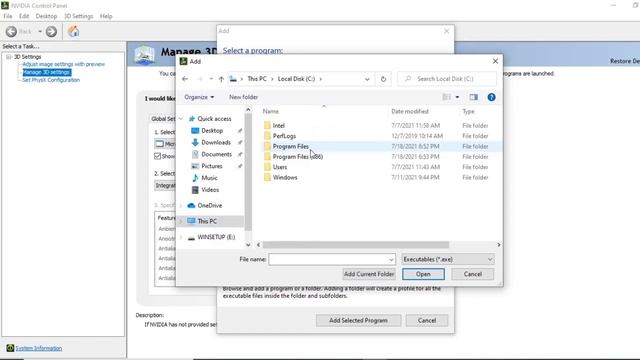The image size is (640, 360).
Task: Sort by the Date modified column
Action: (410, 111)
